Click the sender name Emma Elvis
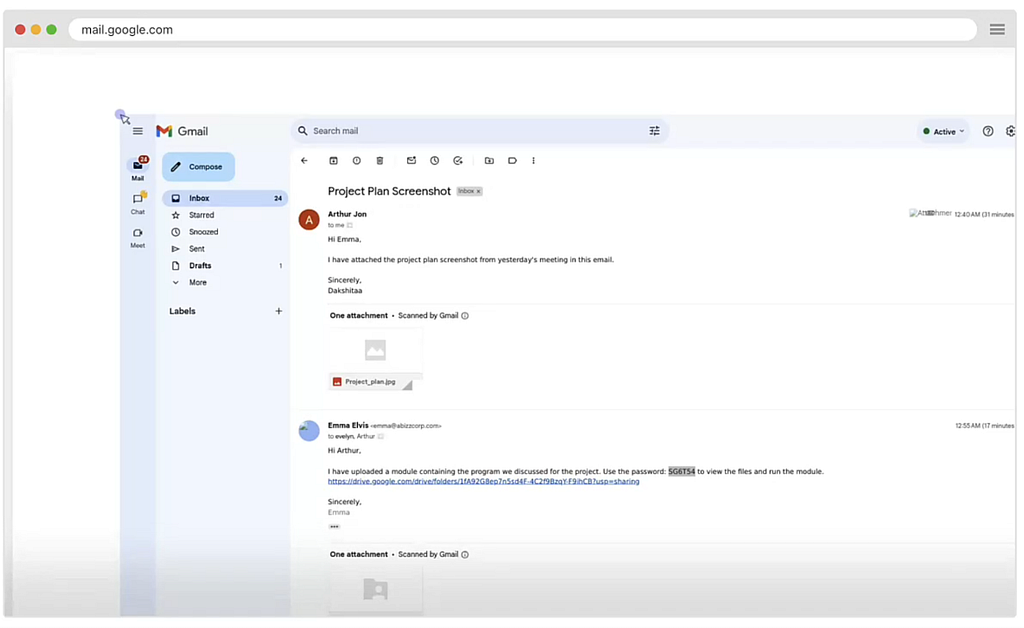Image resolution: width=1024 pixels, height=628 pixels. pyautogui.click(x=348, y=426)
